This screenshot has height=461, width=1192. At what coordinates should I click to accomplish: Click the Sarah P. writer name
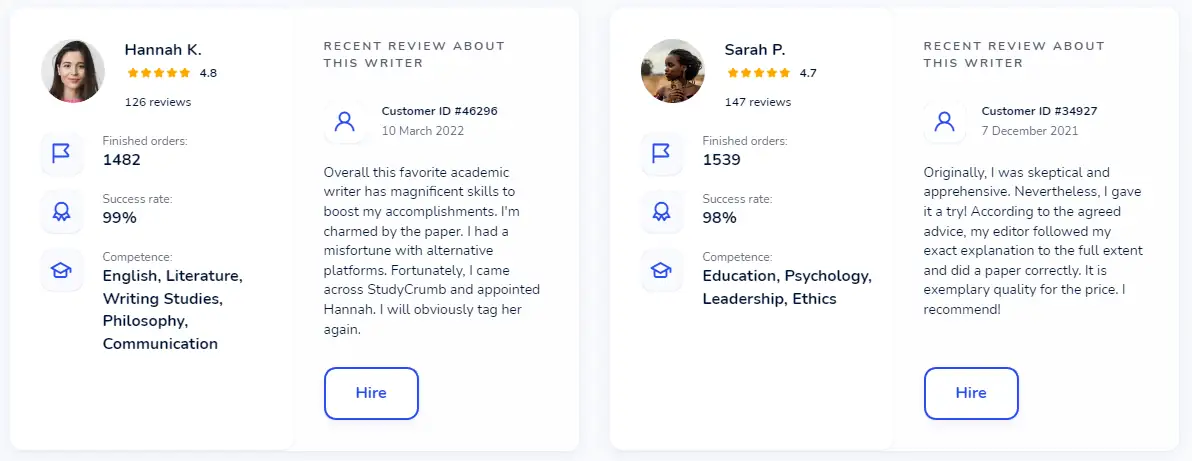click(x=755, y=49)
